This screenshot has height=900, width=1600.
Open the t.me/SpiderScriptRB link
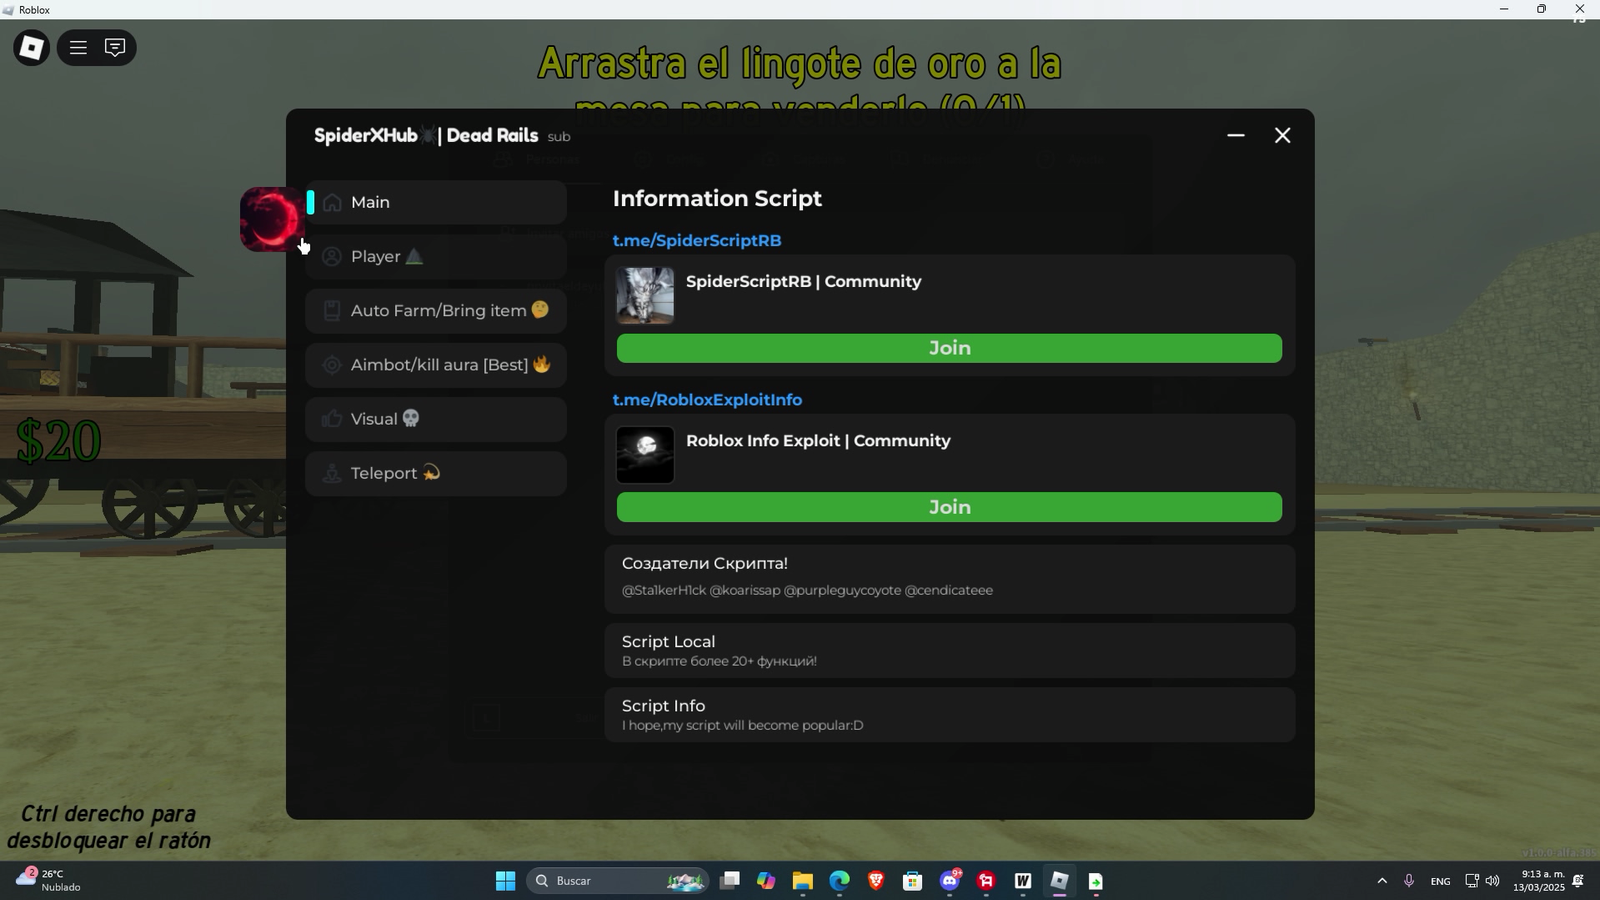(x=697, y=240)
